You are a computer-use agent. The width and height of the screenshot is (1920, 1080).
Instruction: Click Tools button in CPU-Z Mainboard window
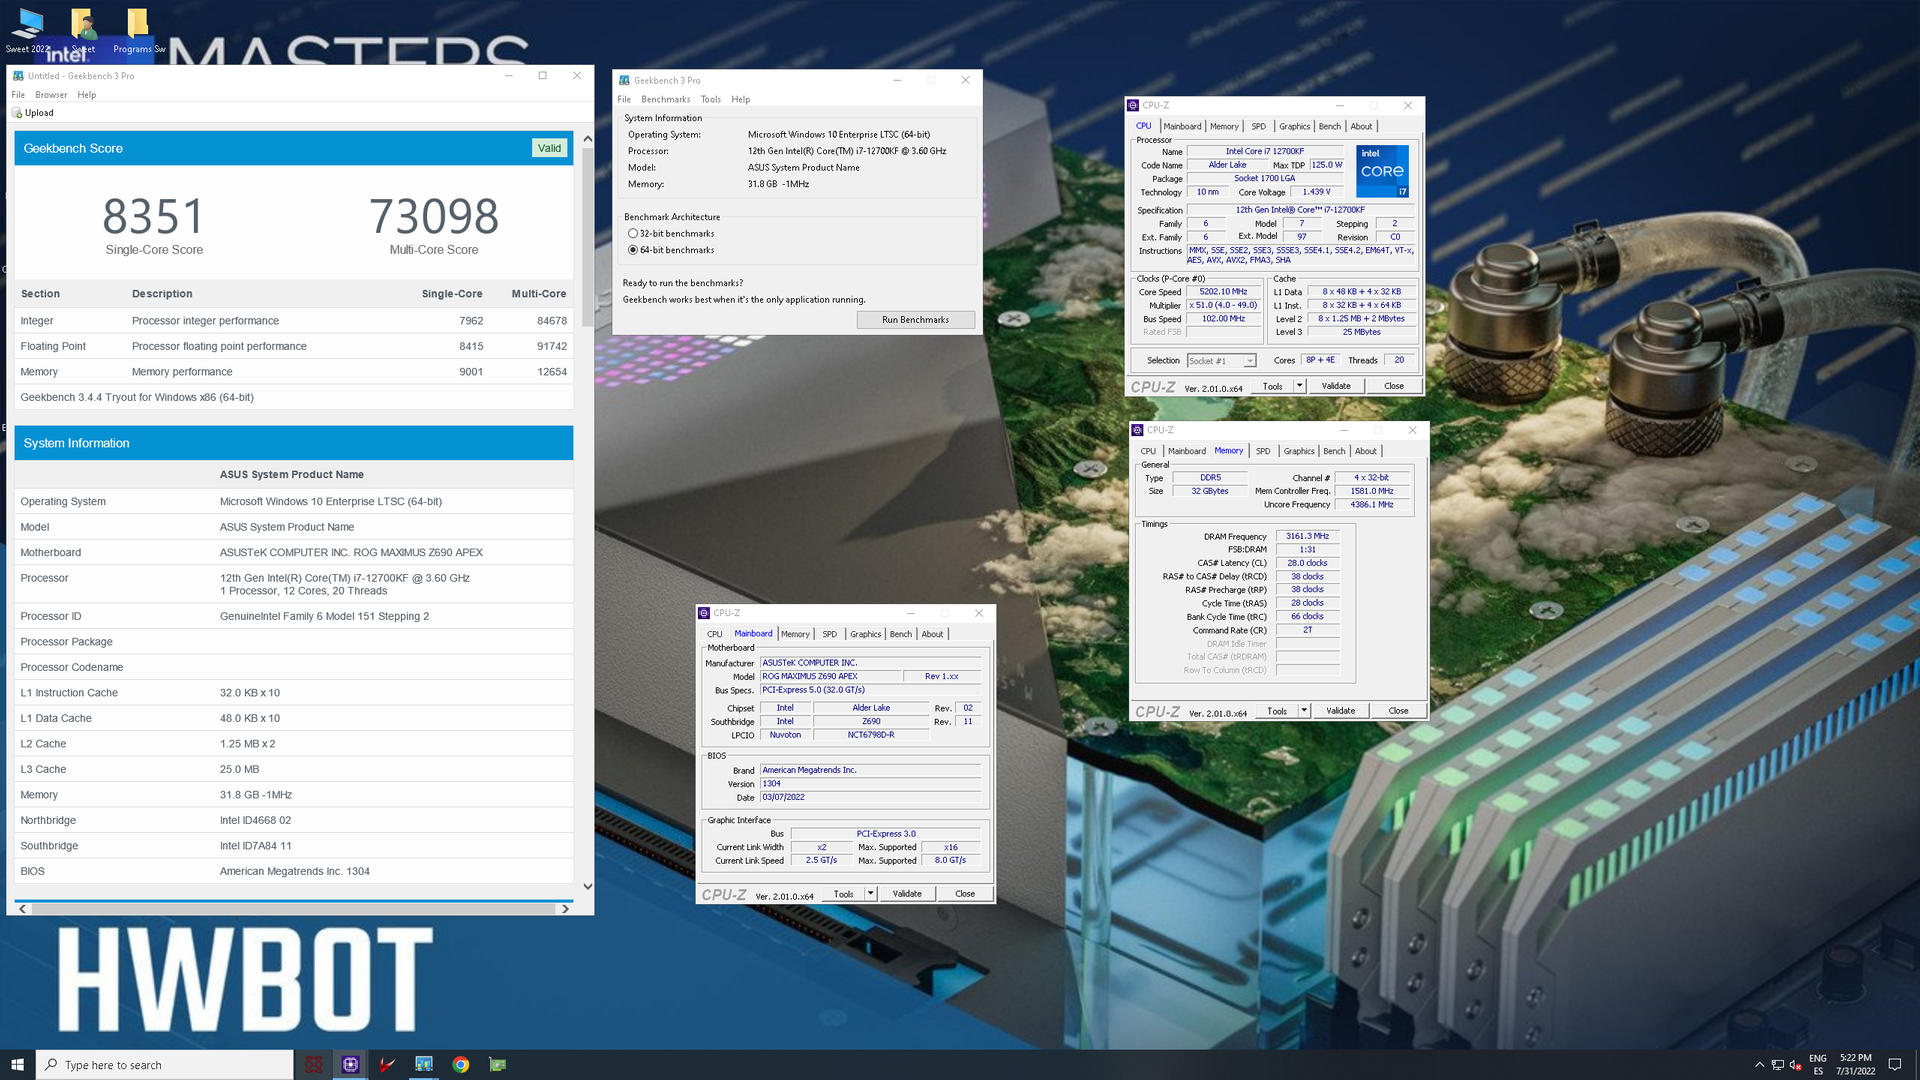[844, 894]
